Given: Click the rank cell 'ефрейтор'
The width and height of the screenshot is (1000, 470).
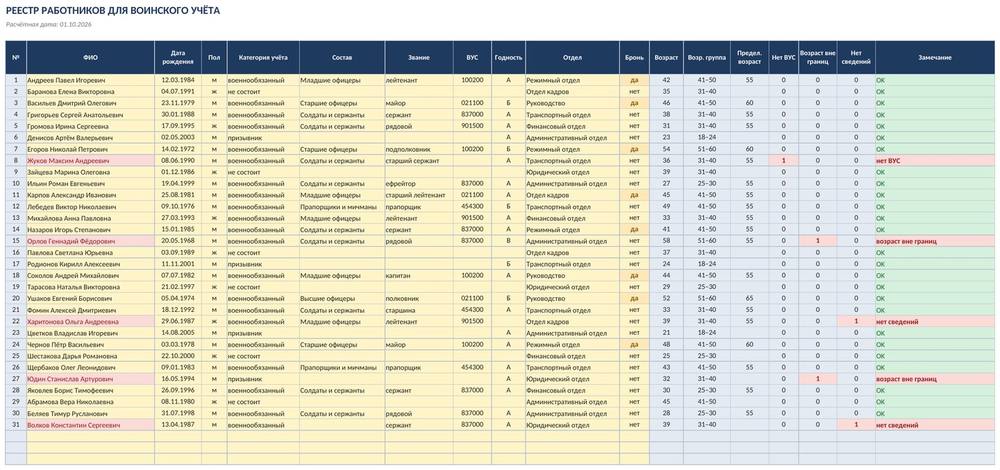Looking at the screenshot, I should tap(419, 184).
